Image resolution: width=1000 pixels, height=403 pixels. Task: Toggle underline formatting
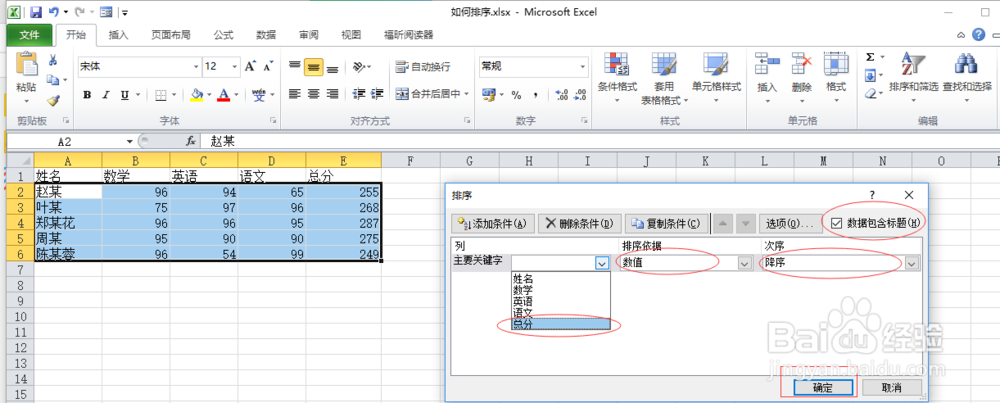click(x=124, y=95)
